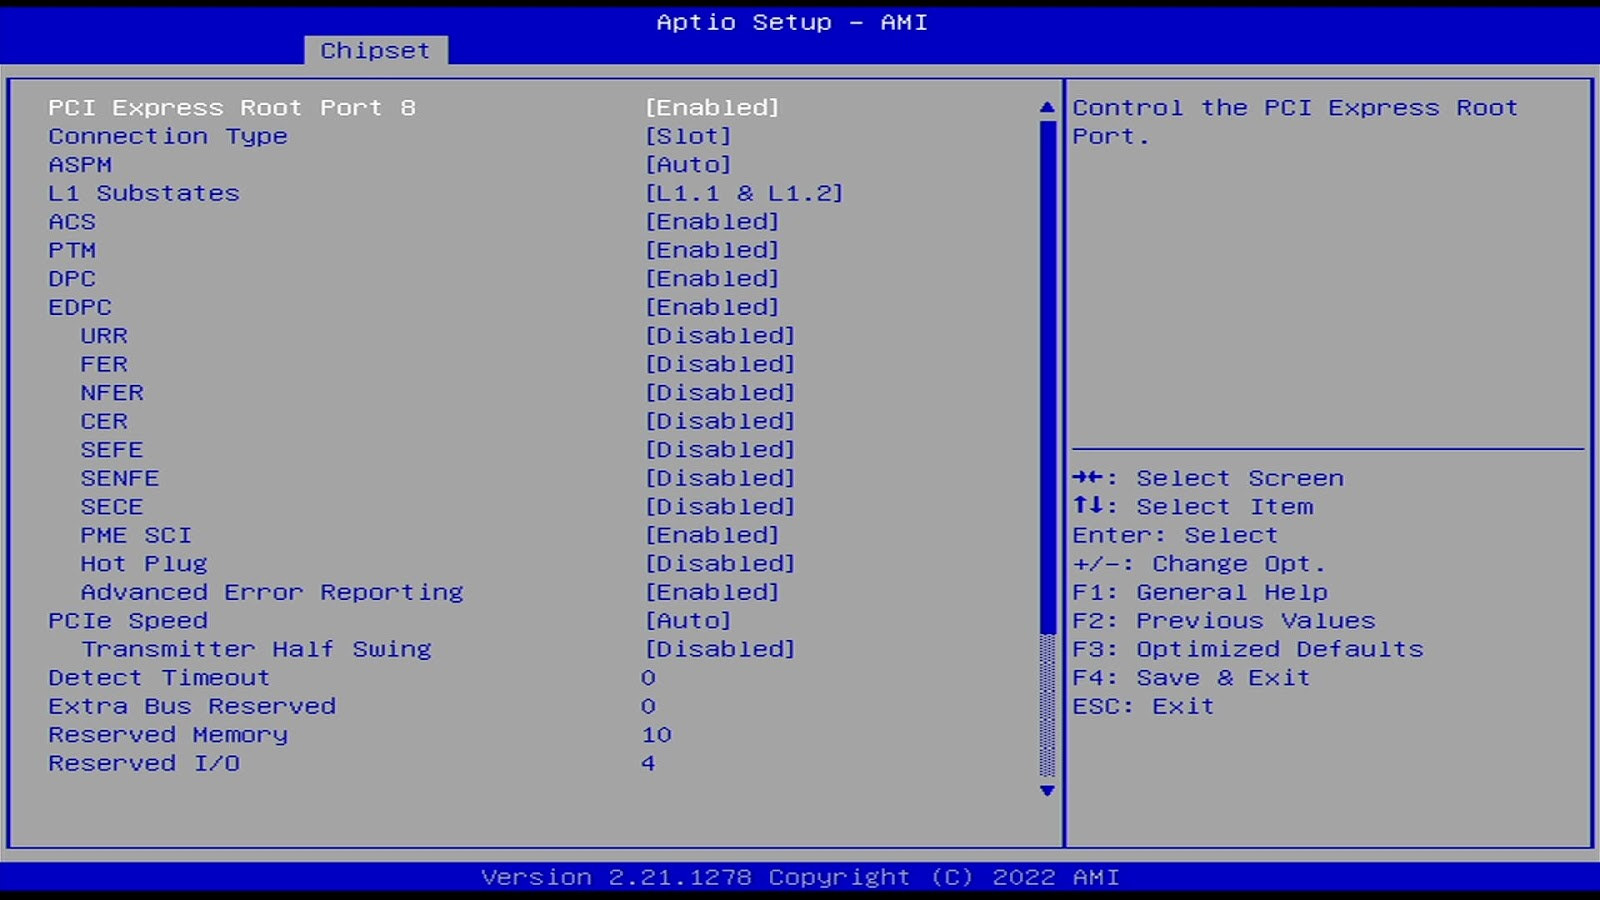The image size is (1600, 900).
Task: Select the Reserved Memory label
Action: (168, 734)
